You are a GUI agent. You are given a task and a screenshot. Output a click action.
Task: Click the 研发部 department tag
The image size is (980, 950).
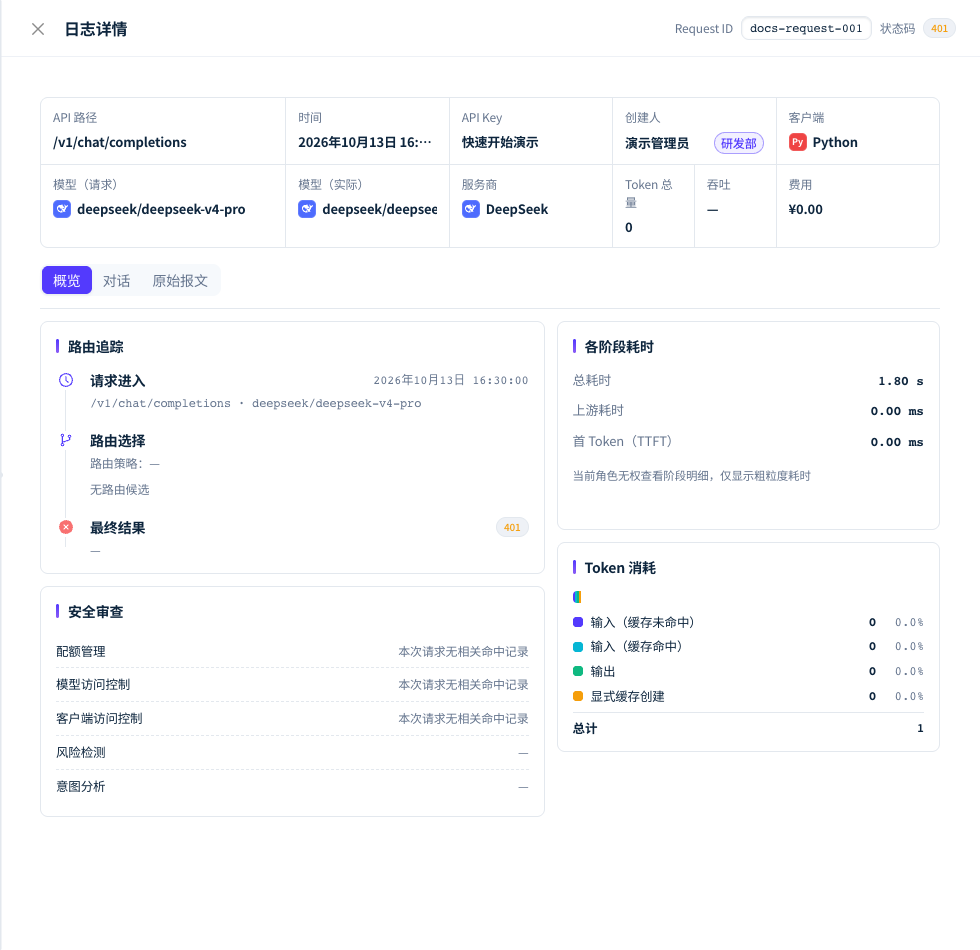tap(738, 143)
